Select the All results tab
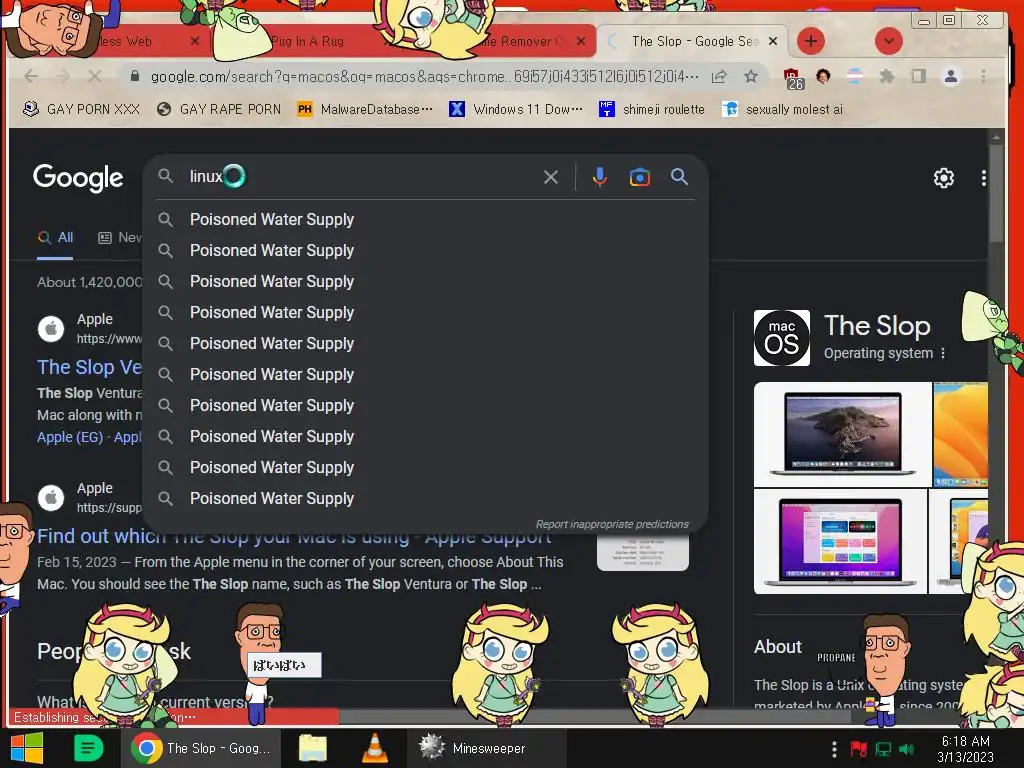This screenshot has height=768, width=1024. pos(56,238)
